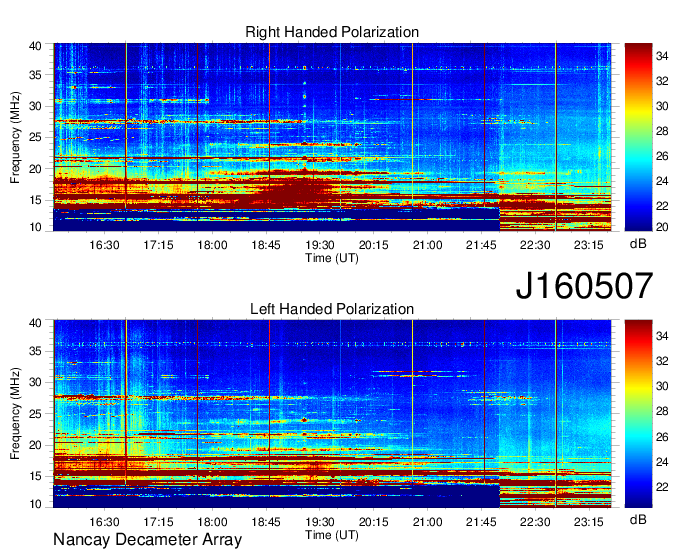
Task: Click the 22:30 time tick under Right Handed plot
Action: (x=535, y=245)
